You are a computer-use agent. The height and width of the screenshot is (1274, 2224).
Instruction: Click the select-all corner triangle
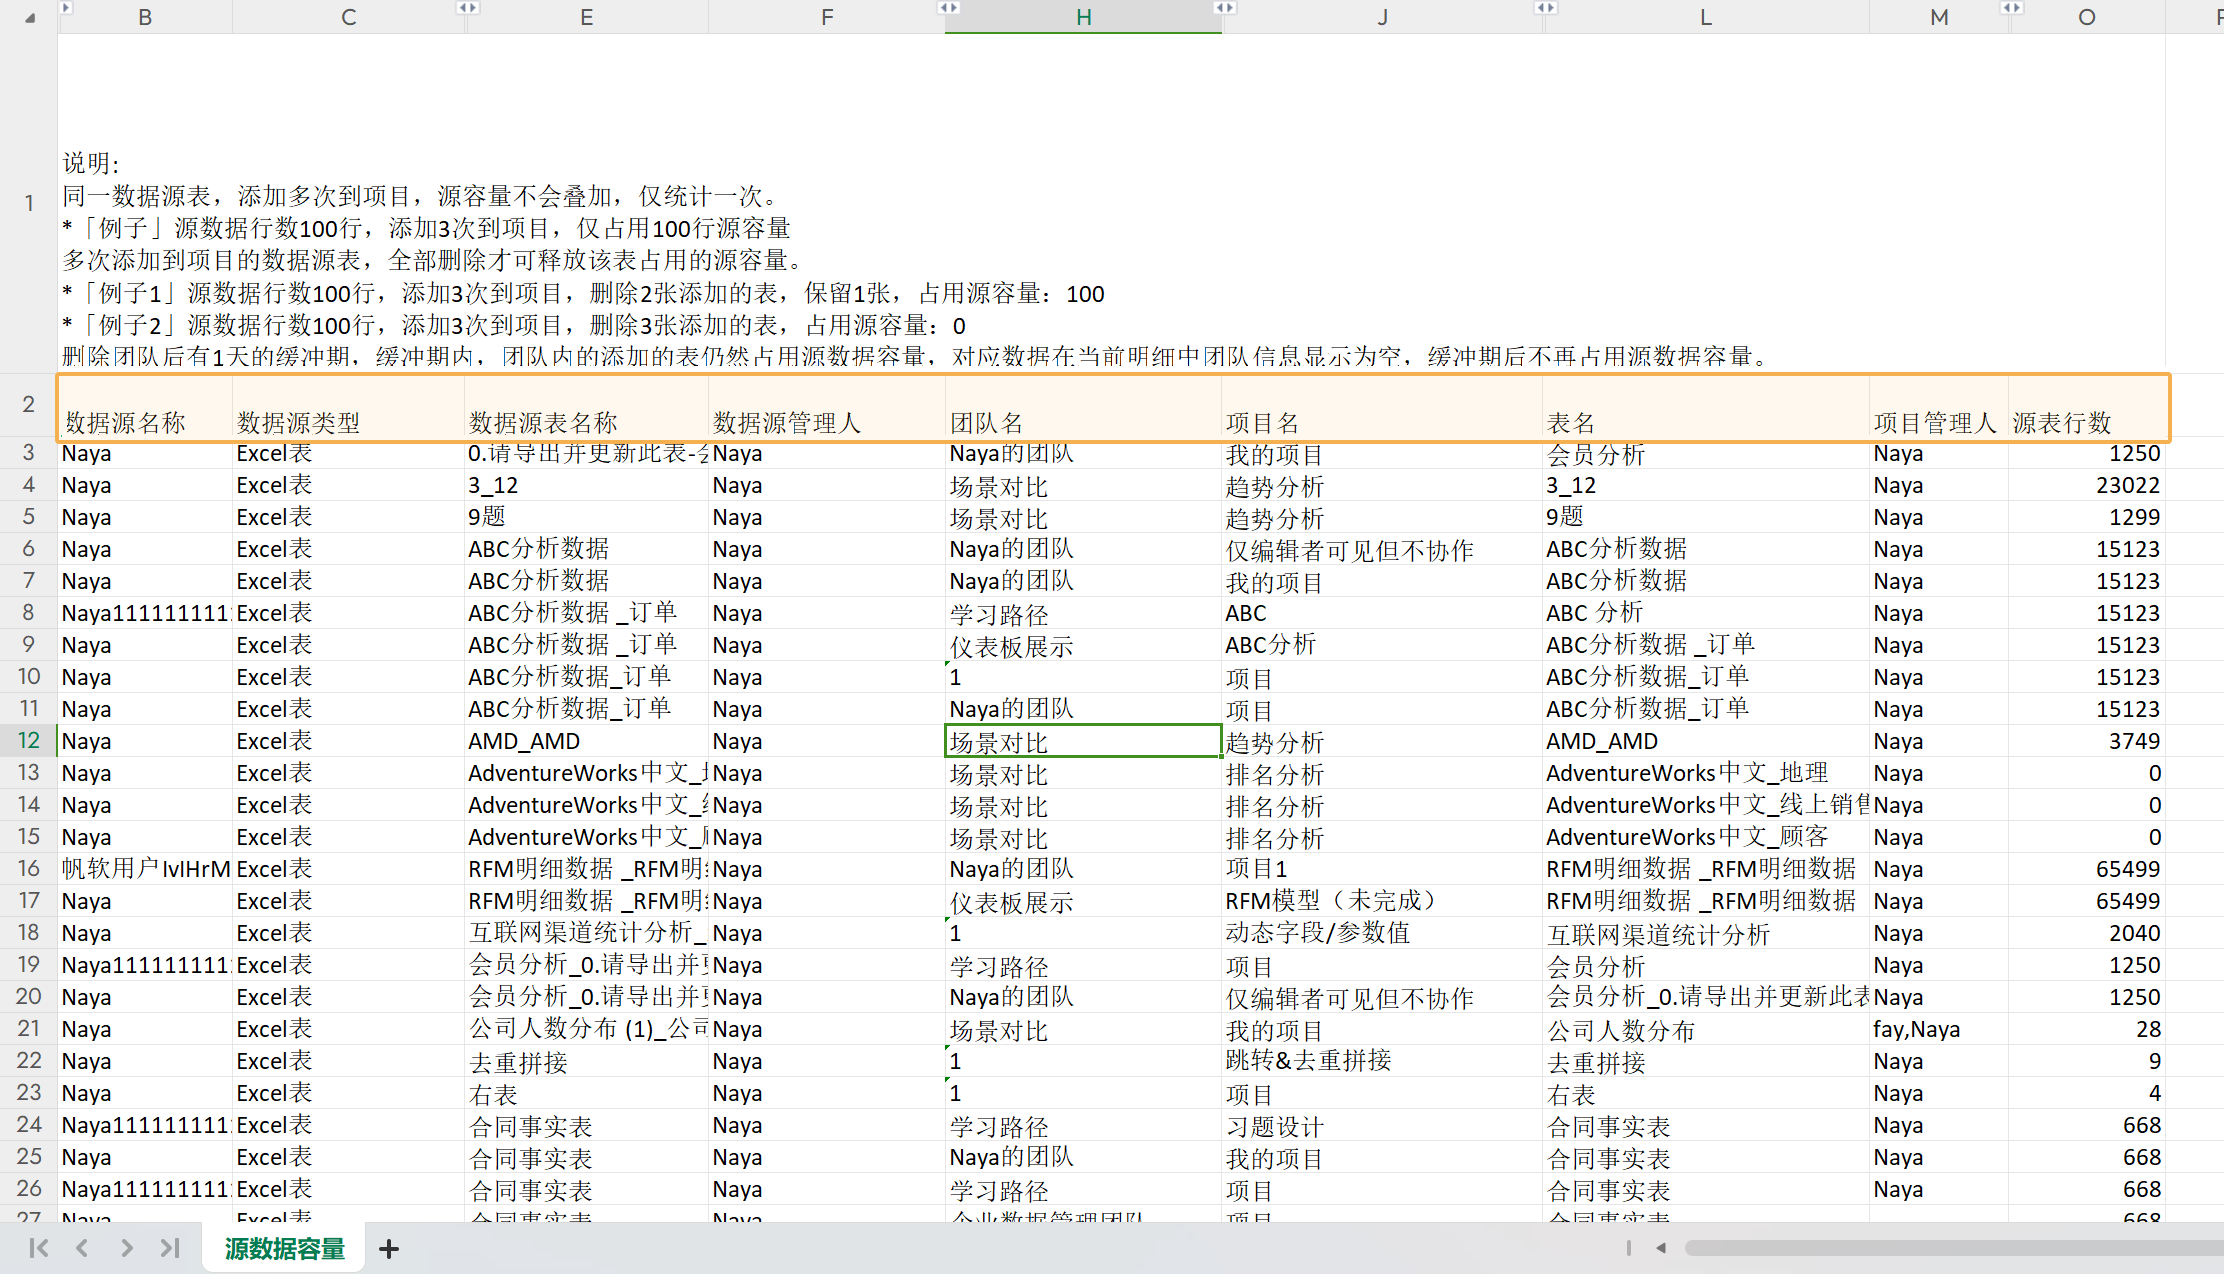pos(30,17)
